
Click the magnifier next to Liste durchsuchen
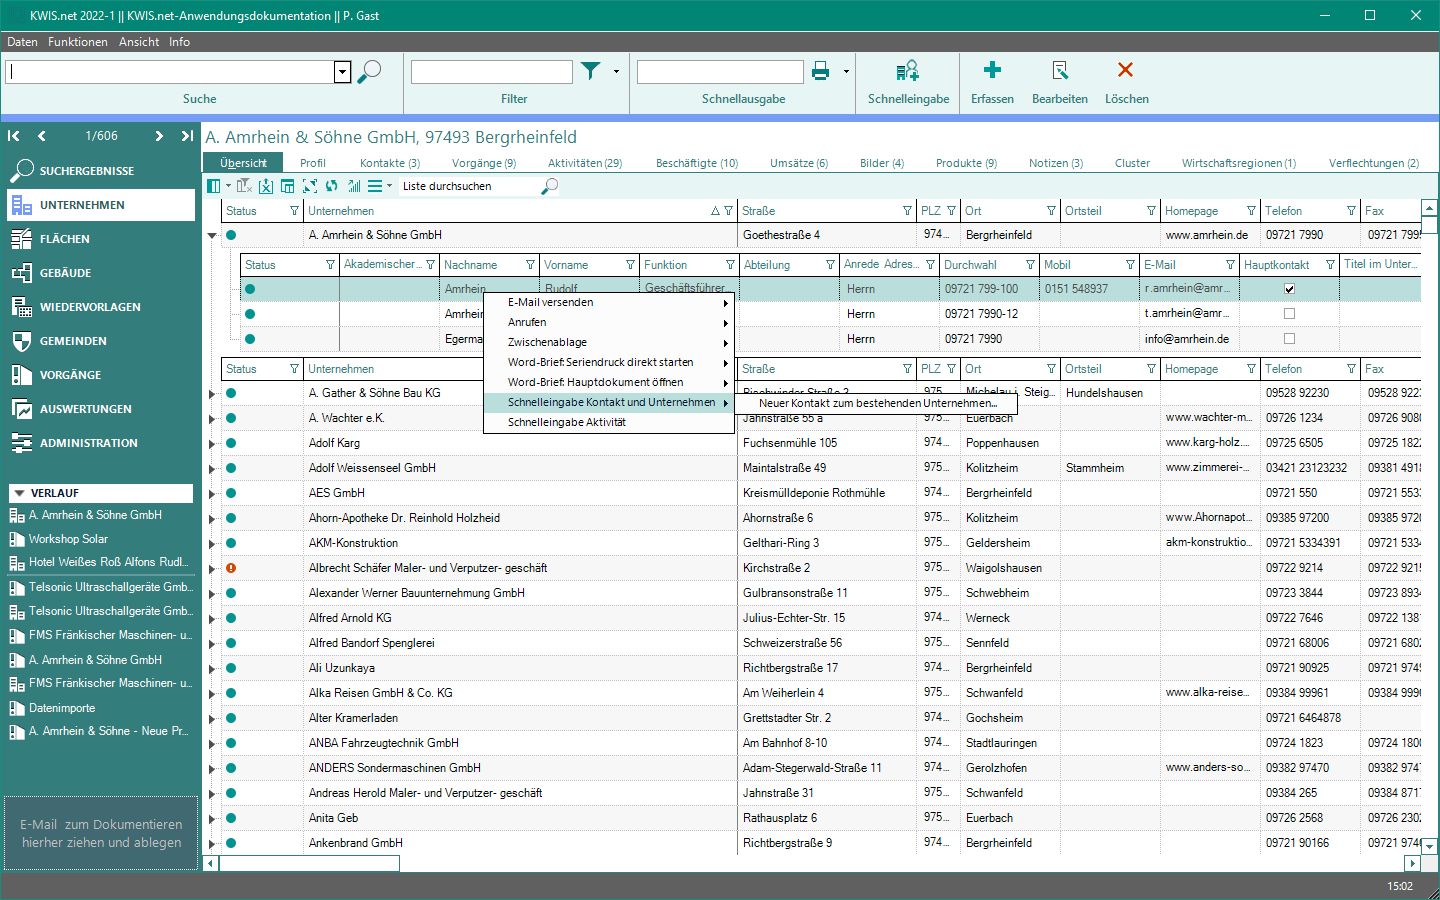[x=549, y=186]
